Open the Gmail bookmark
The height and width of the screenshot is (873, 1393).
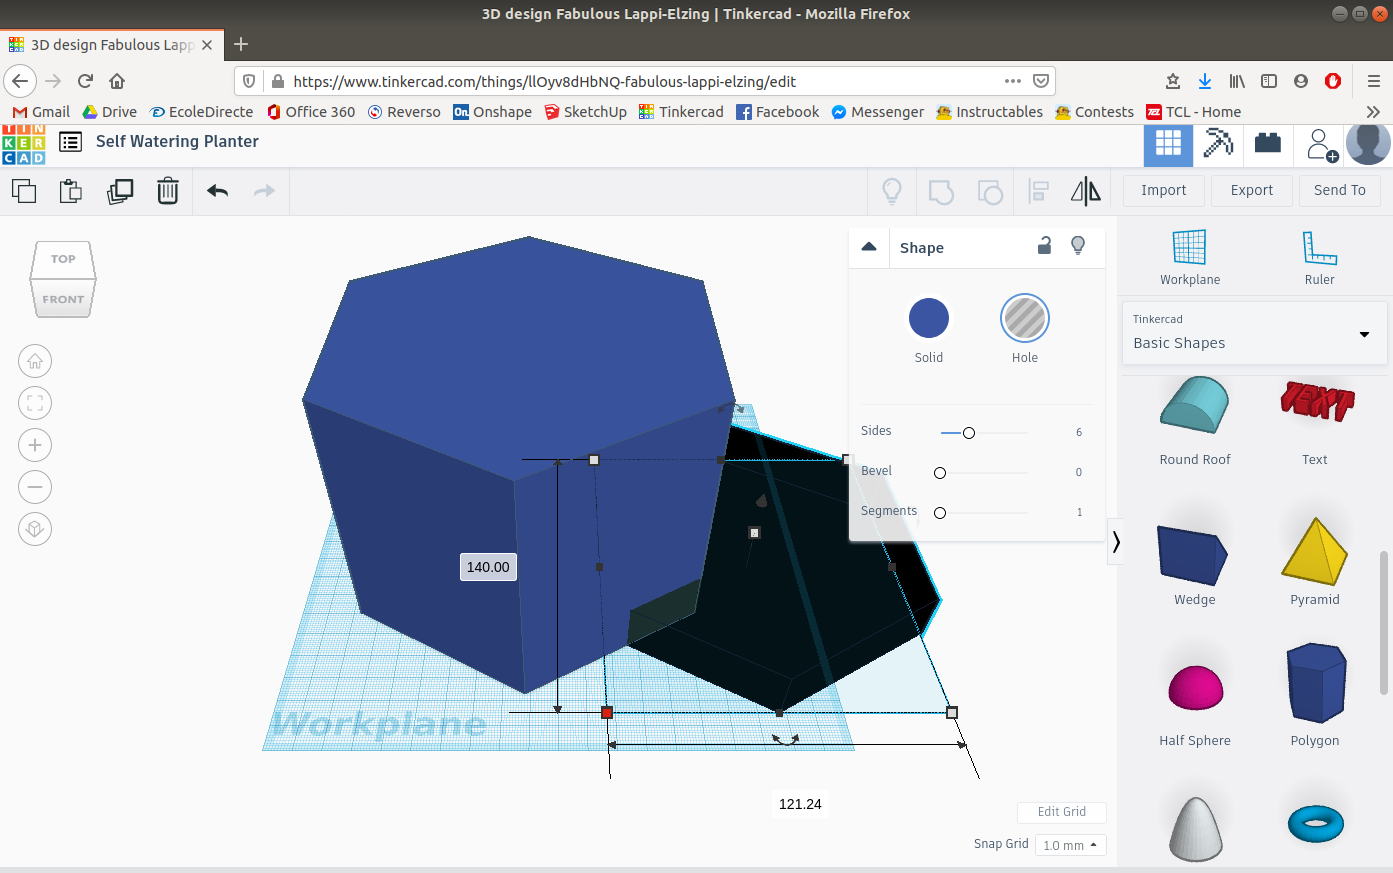tap(41, 112)
